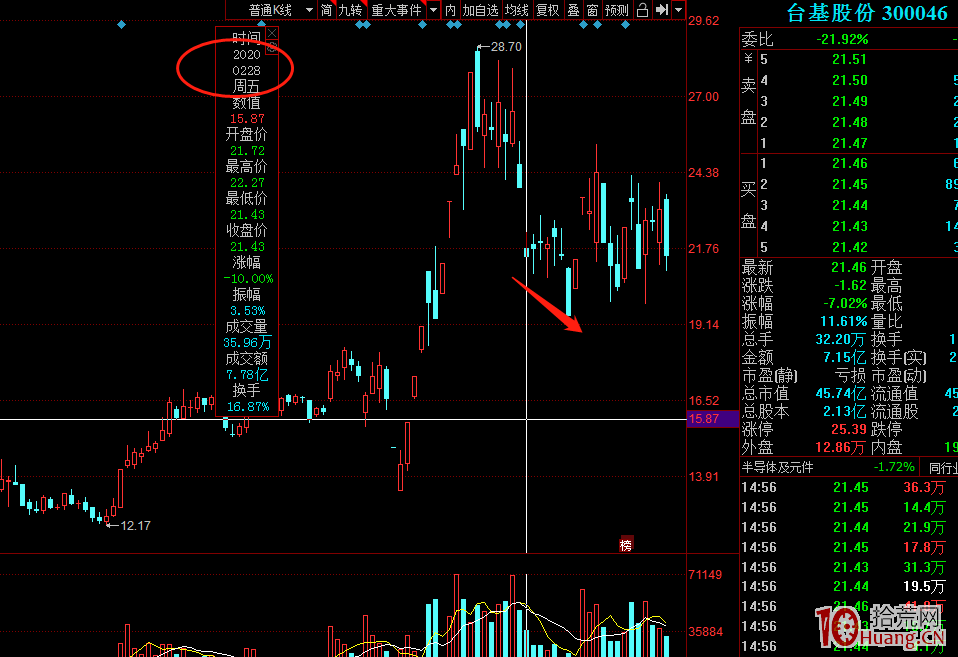Select sell level 3 price 21.49
Viewport: 958px width, 657px height.
[849, 101]
